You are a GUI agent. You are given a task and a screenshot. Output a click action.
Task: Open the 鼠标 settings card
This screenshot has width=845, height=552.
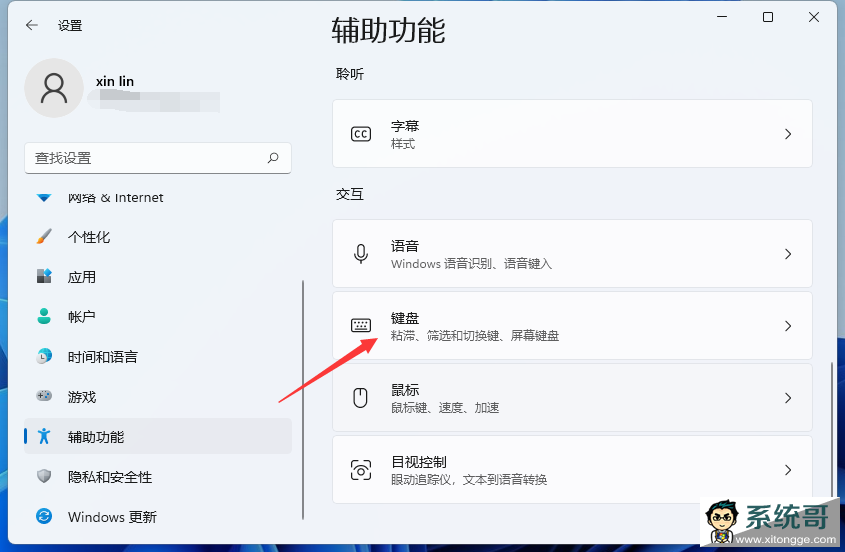[x=572, y=398]
